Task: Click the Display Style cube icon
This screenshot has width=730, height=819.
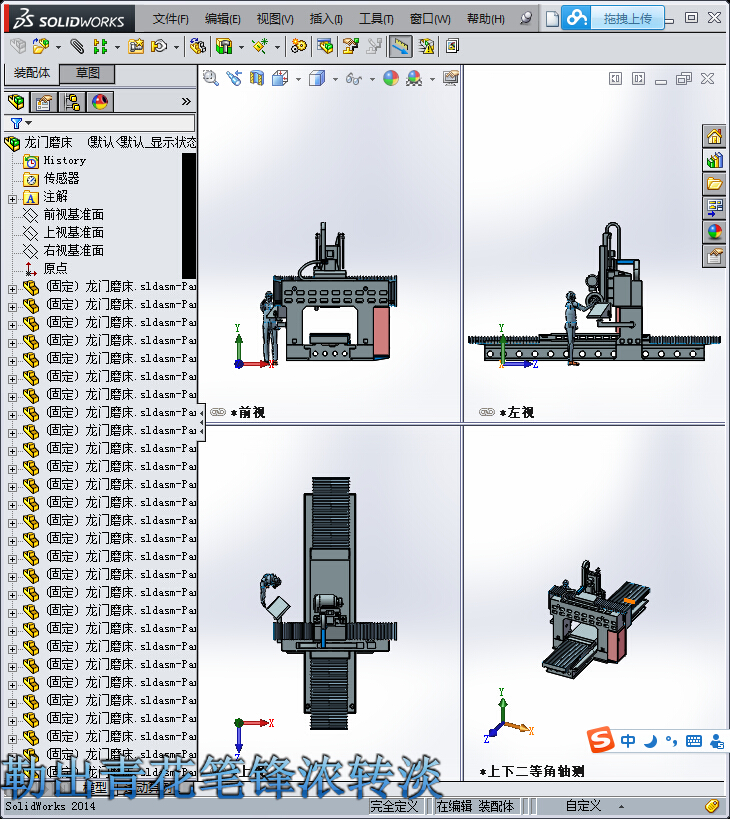Action: pyautogui.click(x=317, y=78)
